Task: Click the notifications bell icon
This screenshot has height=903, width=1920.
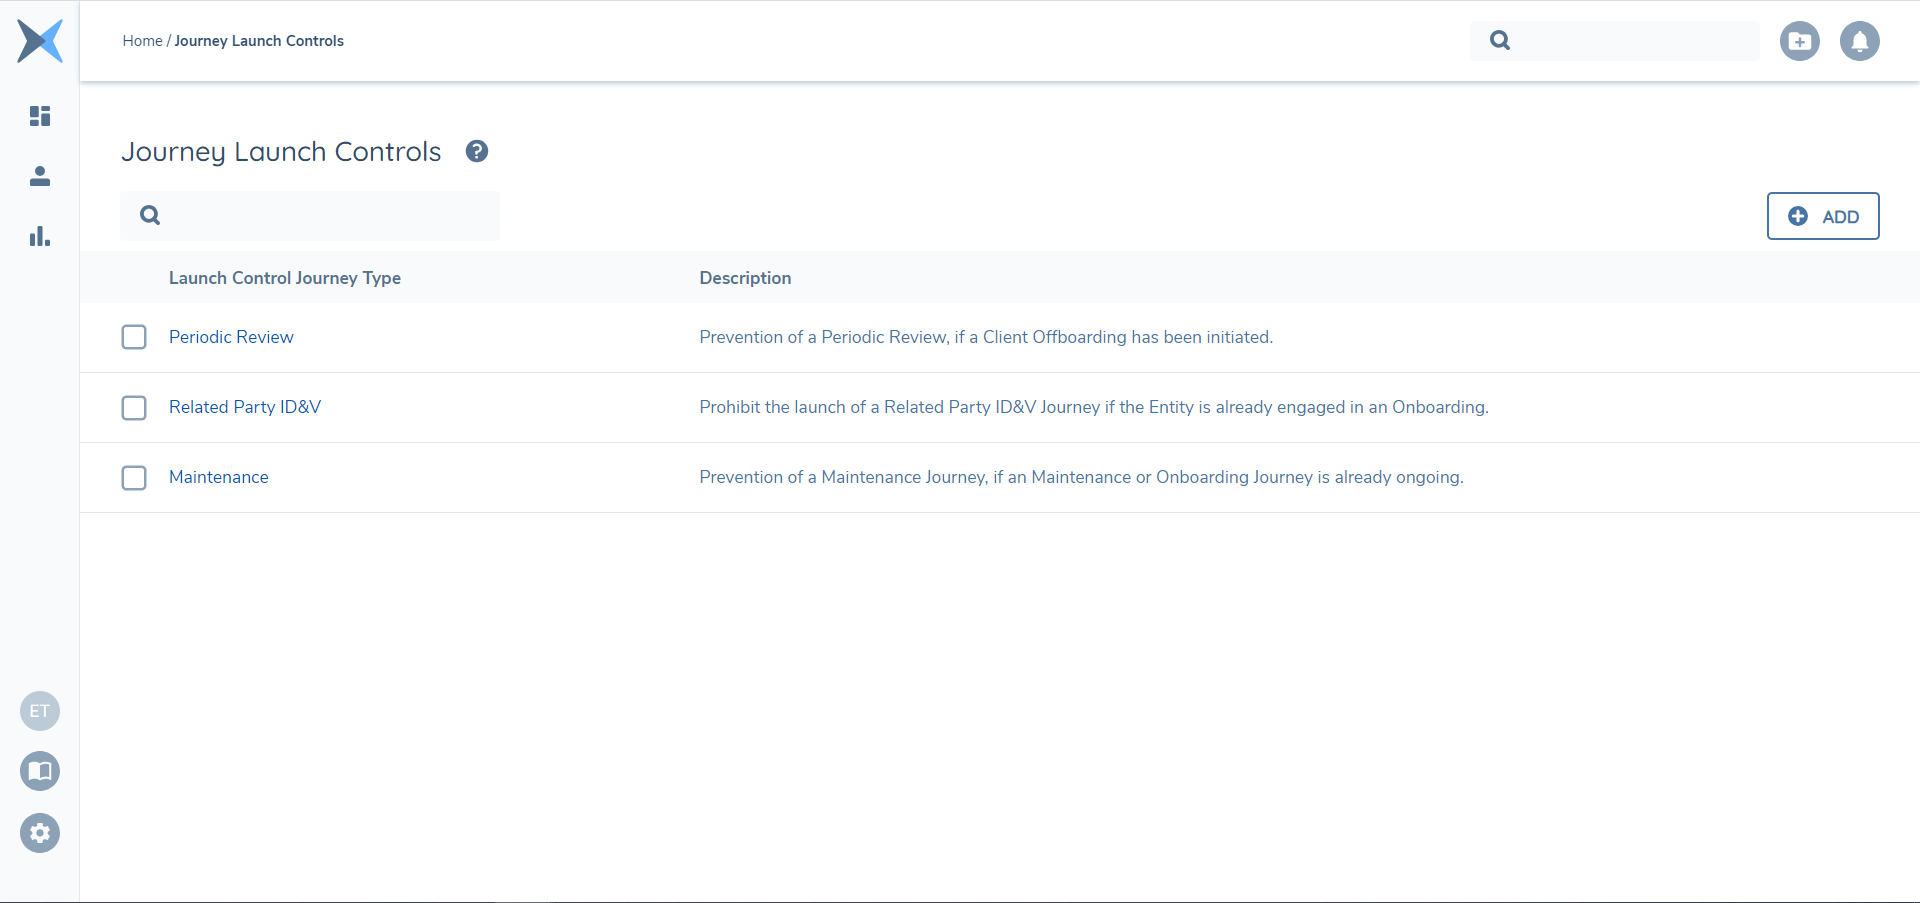Action: point(1859,41)
